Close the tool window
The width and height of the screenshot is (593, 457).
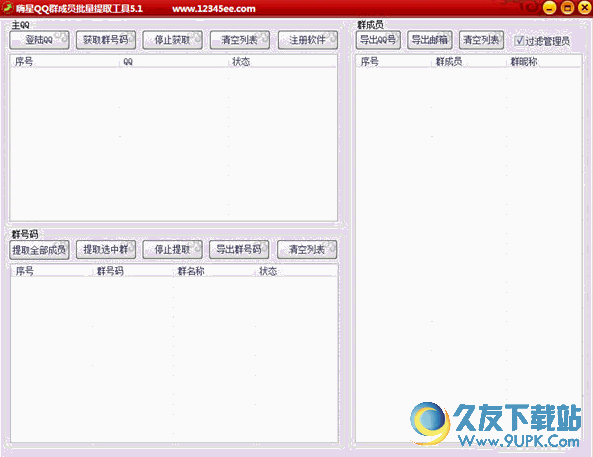[x=585, y=8]
